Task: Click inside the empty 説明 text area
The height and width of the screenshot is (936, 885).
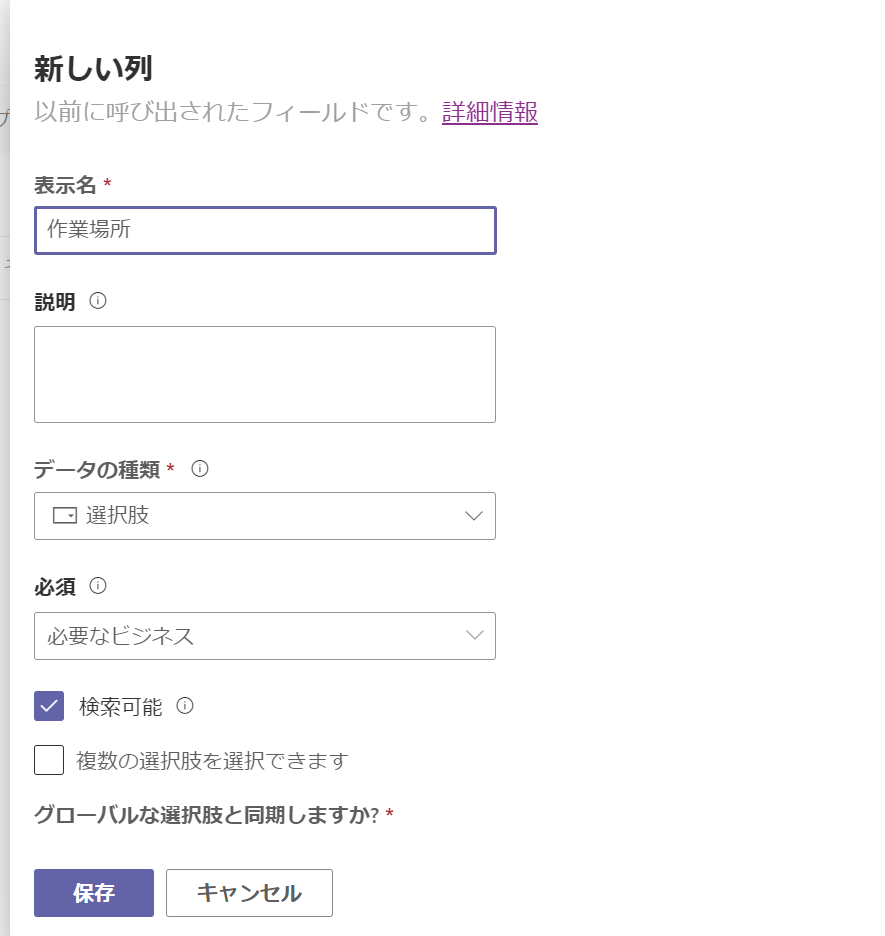Action: pyautogui.click(x=265, y=374)
